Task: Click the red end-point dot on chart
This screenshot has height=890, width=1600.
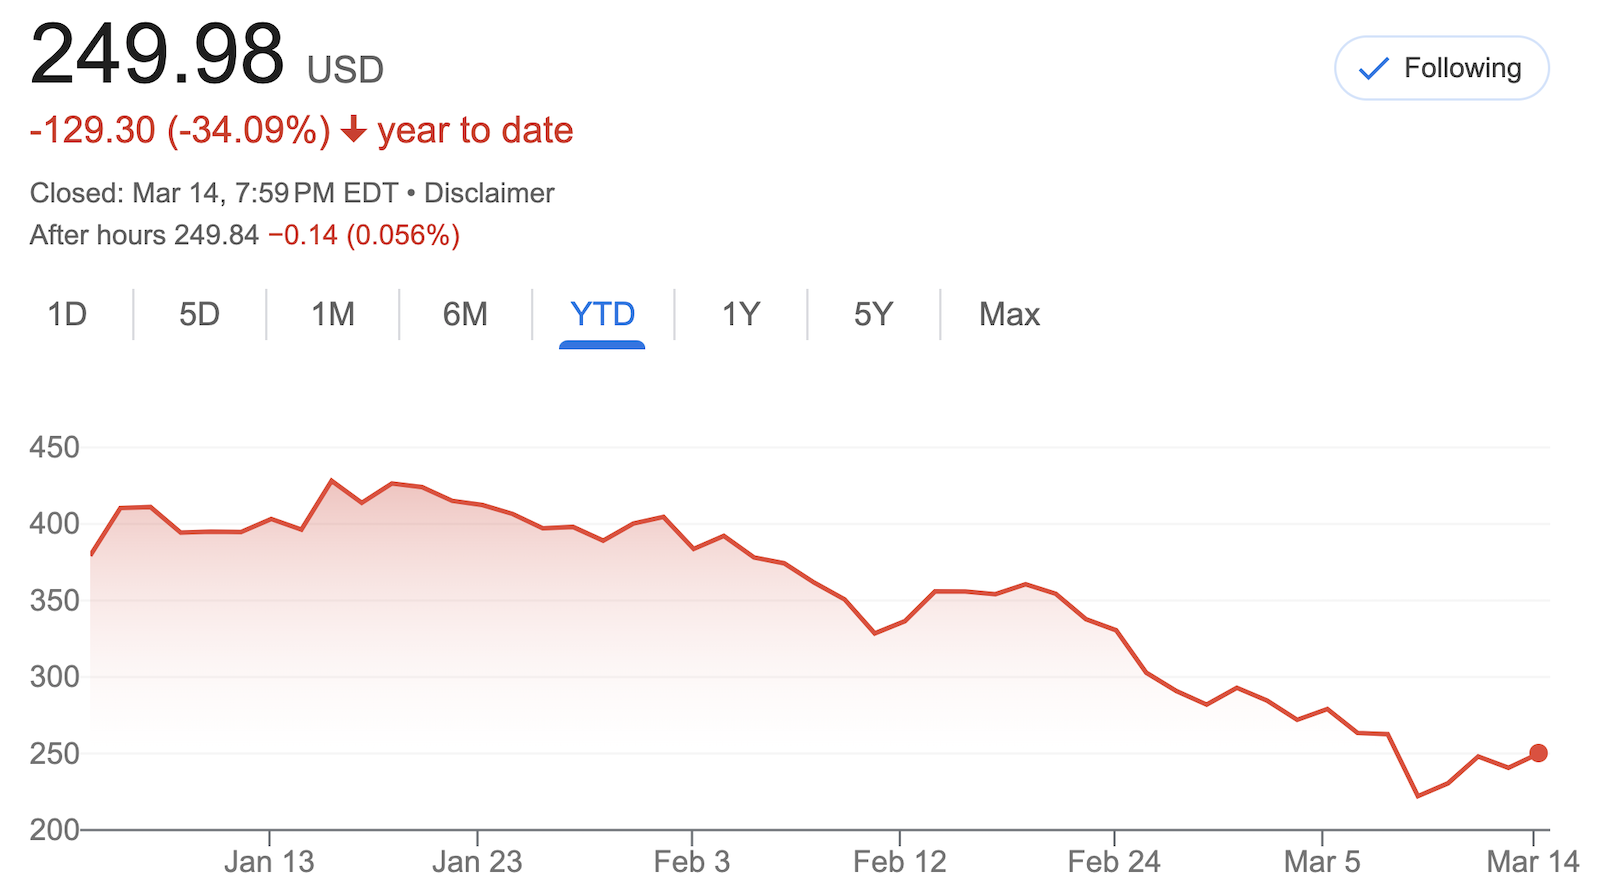Action: pos(1538,753)
